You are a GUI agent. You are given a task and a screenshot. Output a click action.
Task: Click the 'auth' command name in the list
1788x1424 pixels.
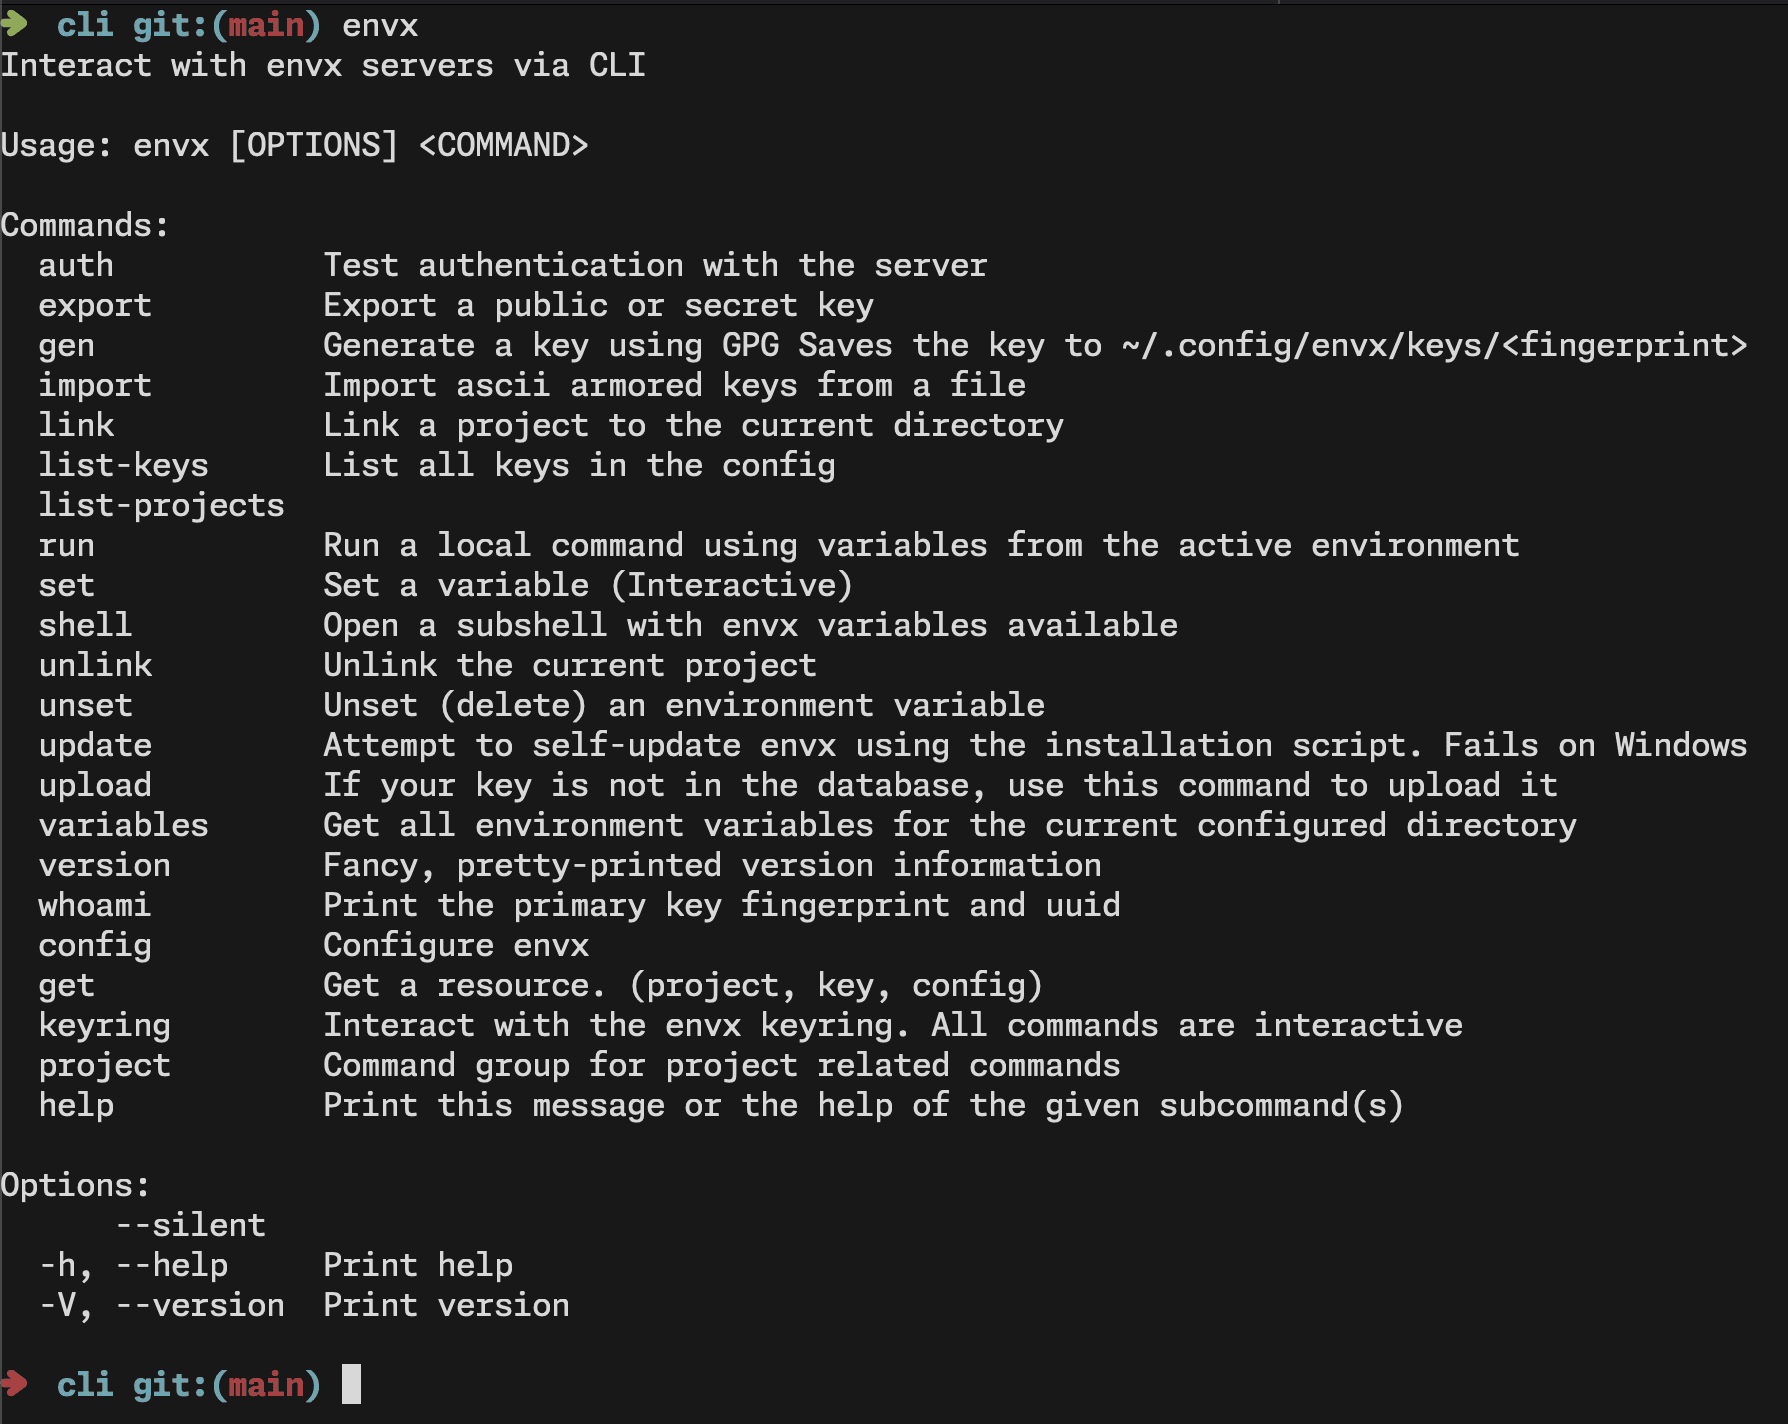[x=76, y=265]
